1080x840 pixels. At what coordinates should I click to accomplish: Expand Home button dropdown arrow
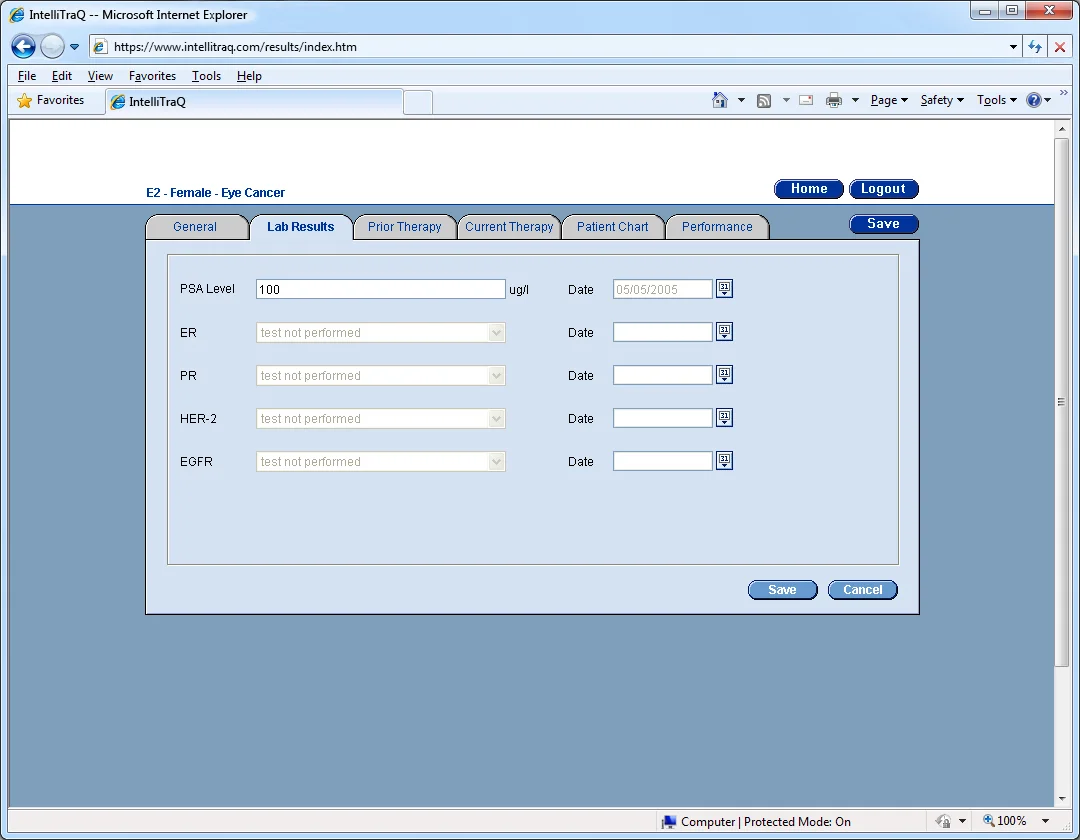741,101
